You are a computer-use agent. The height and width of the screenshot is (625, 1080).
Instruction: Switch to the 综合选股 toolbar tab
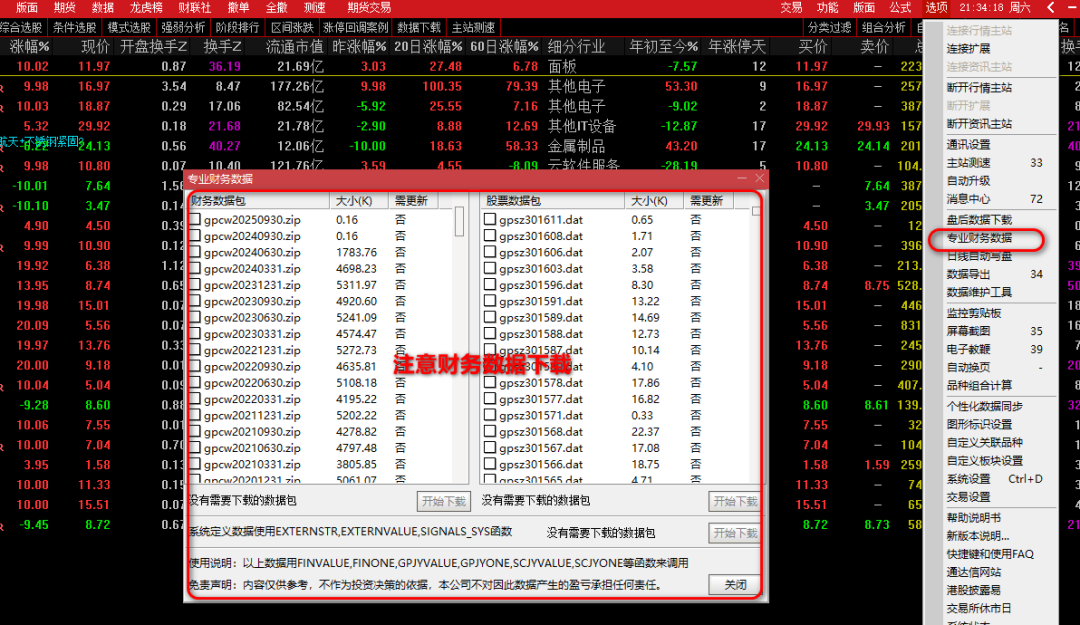point(21,27)
